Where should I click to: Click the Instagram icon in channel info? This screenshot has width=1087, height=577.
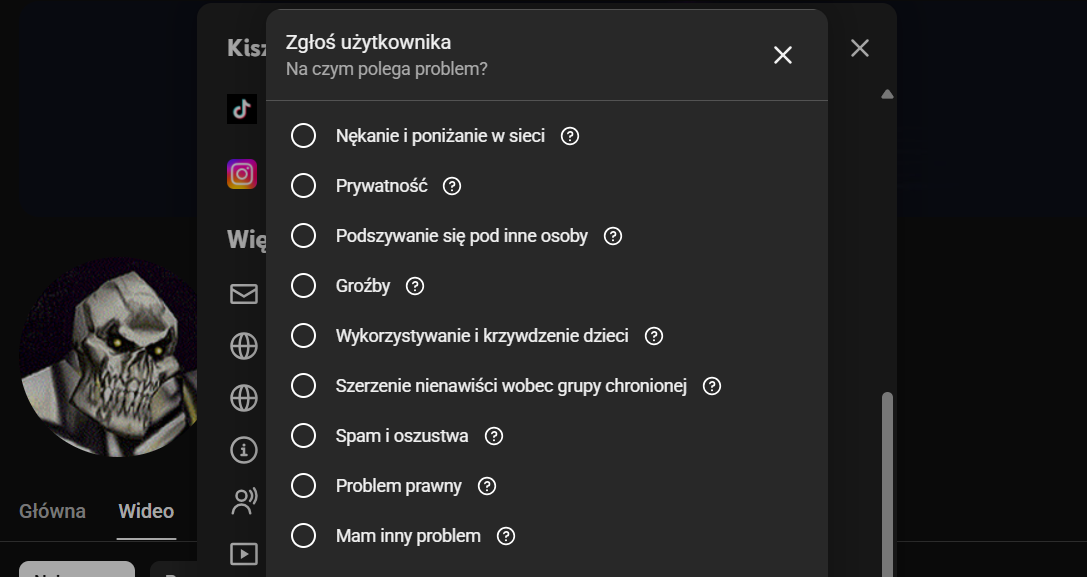[242, 174]
